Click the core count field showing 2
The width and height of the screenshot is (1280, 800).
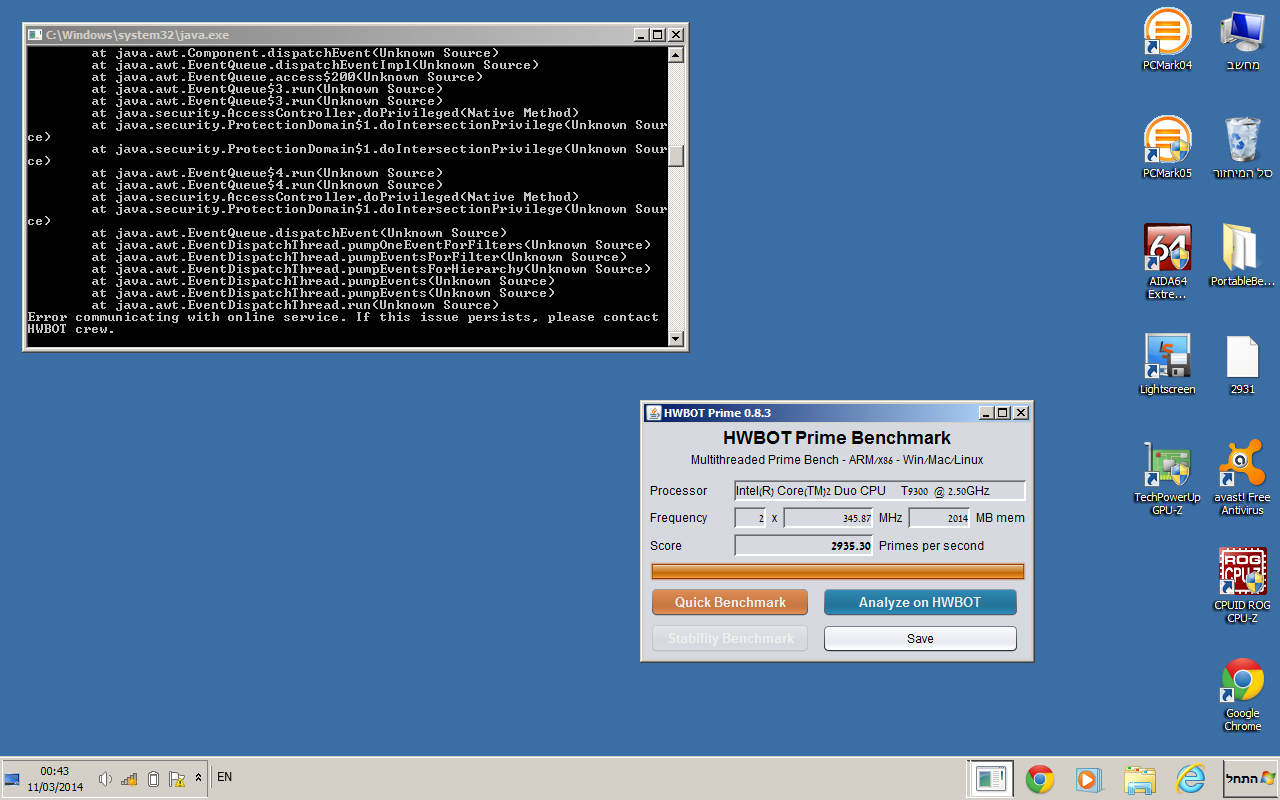[x=750, y=518]
